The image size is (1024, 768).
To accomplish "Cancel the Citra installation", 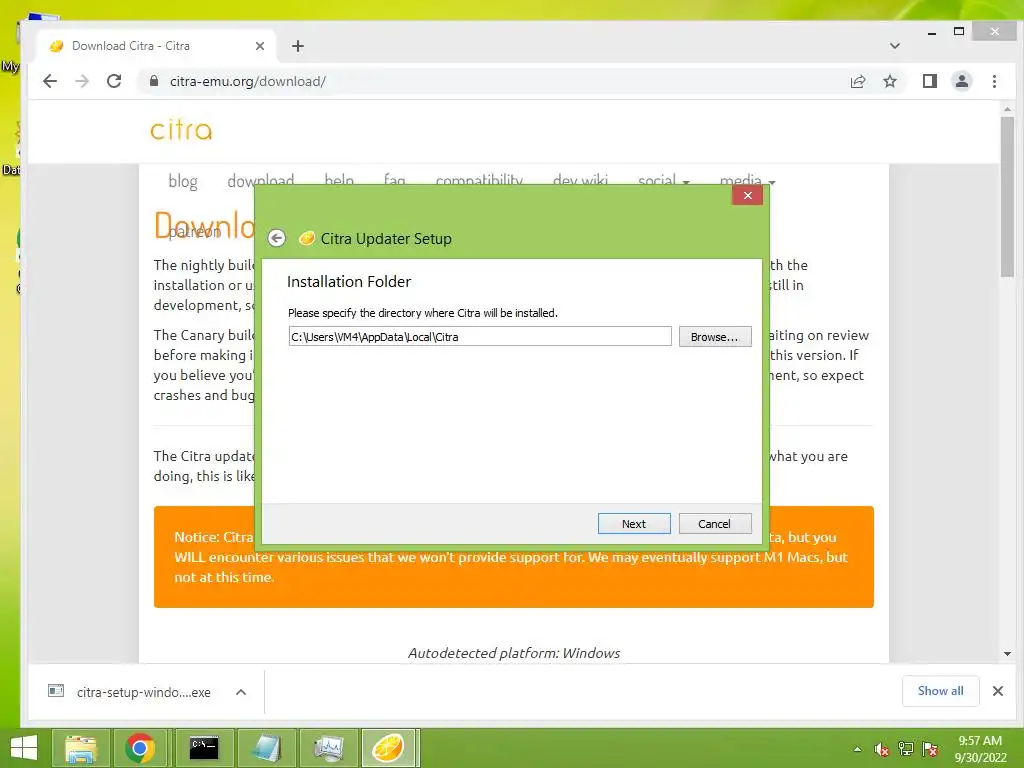I will (x=715, y=524).
